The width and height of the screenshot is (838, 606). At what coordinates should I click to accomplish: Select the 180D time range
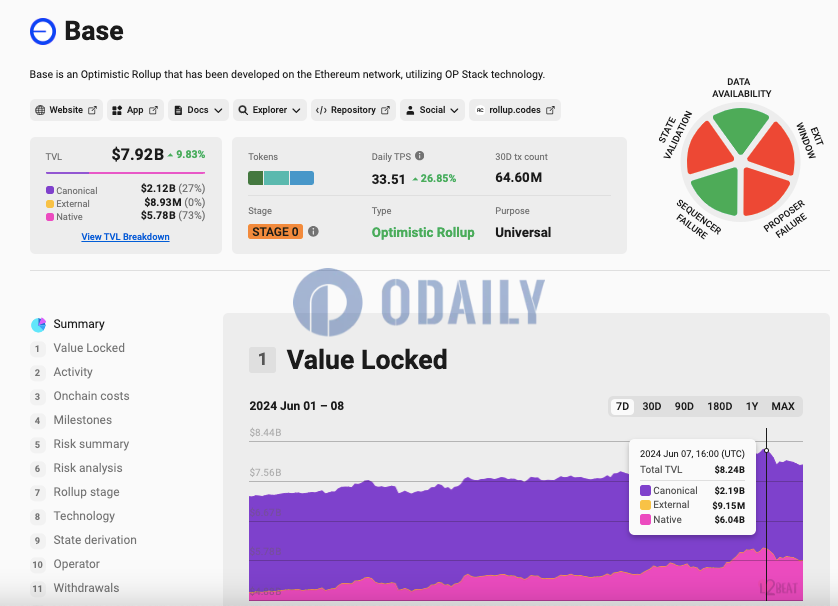click(720, 406)
